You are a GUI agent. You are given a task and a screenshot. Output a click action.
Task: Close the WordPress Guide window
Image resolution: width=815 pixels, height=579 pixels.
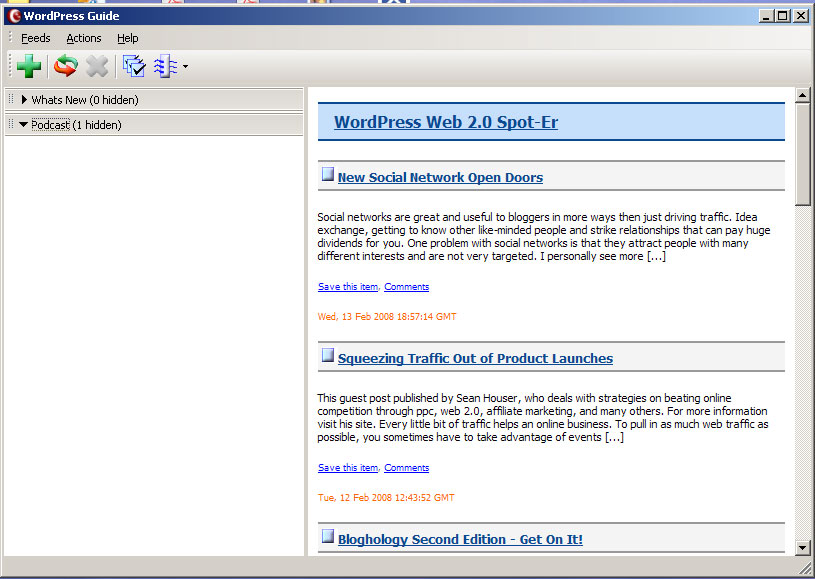(801, 16)
